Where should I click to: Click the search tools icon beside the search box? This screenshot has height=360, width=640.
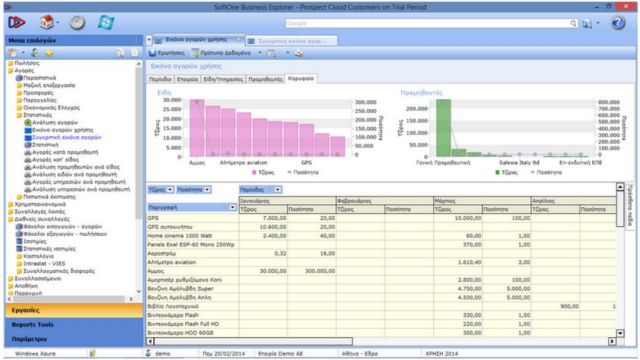pos(587,24)
